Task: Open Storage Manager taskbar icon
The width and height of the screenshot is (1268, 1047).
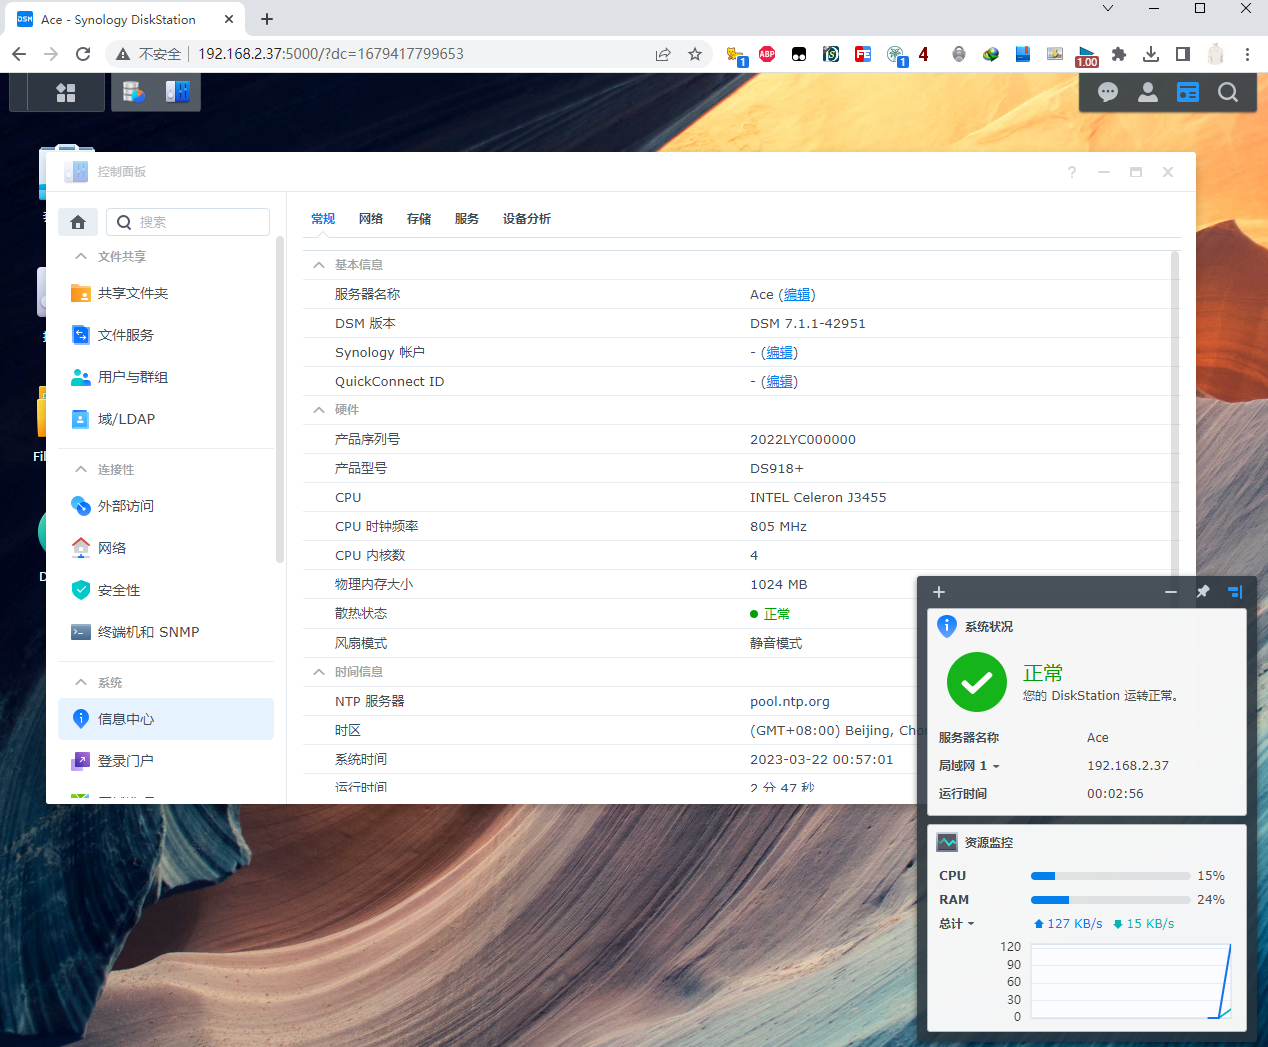Action: pyautogui.click(x=134, y=93)
